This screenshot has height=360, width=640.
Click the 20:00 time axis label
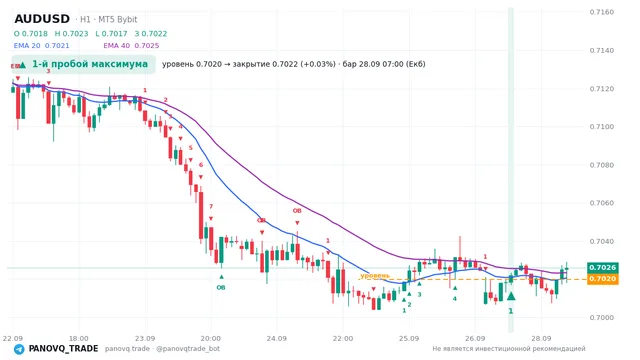coord(211,338)
